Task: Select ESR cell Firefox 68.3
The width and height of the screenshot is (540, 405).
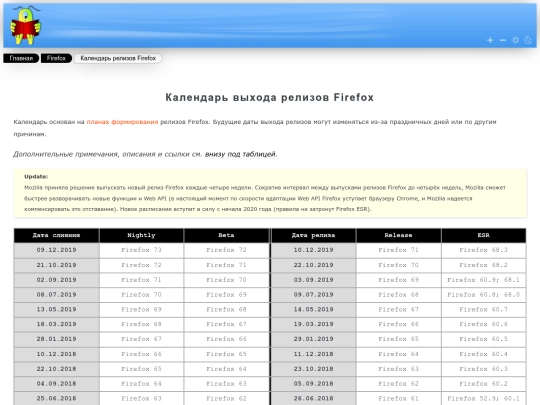Action: coord(484,250)
